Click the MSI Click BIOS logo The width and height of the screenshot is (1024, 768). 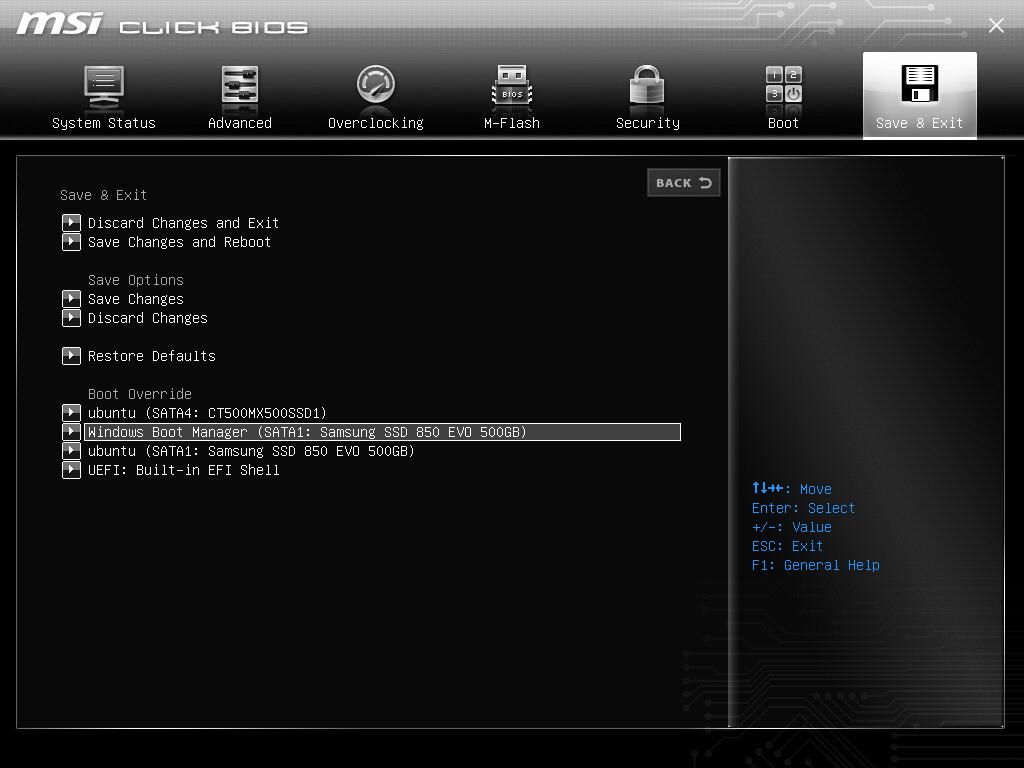[x=161, y=24]
